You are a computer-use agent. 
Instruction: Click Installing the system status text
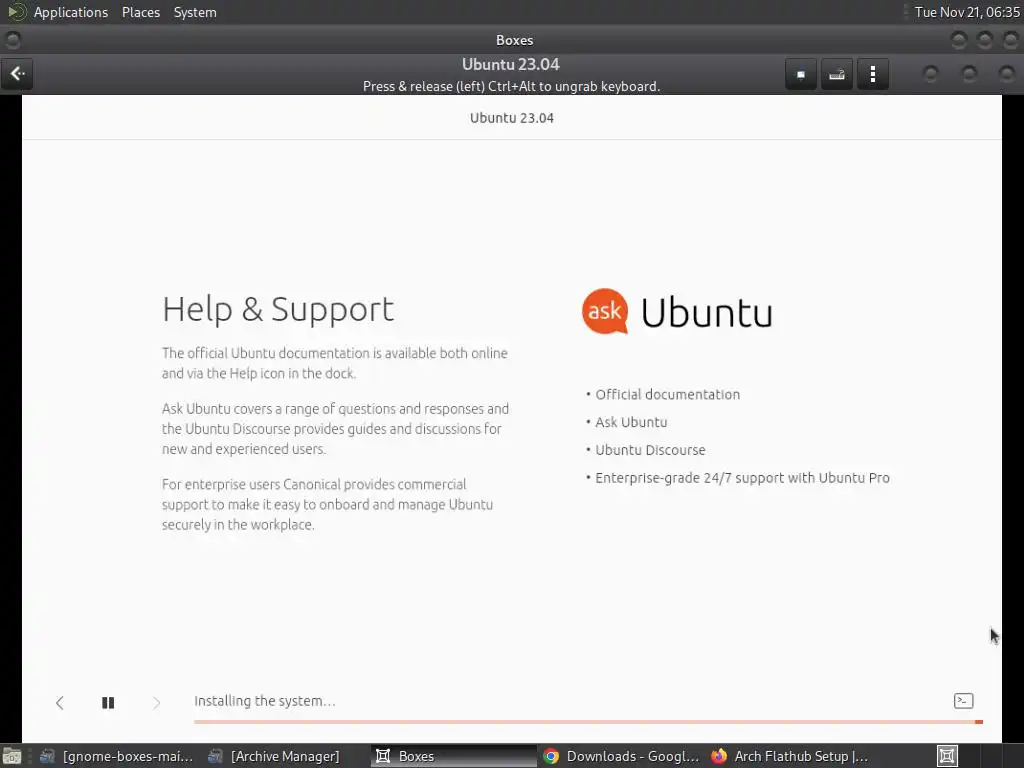click(x=264, y=701)
